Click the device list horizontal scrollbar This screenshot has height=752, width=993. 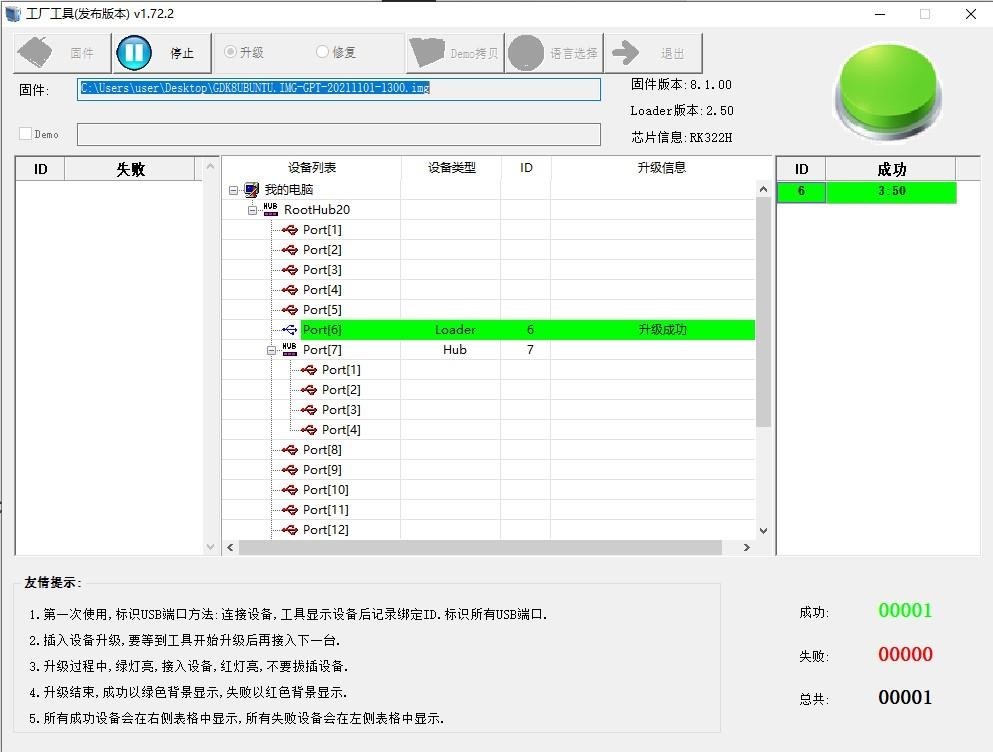480,547
